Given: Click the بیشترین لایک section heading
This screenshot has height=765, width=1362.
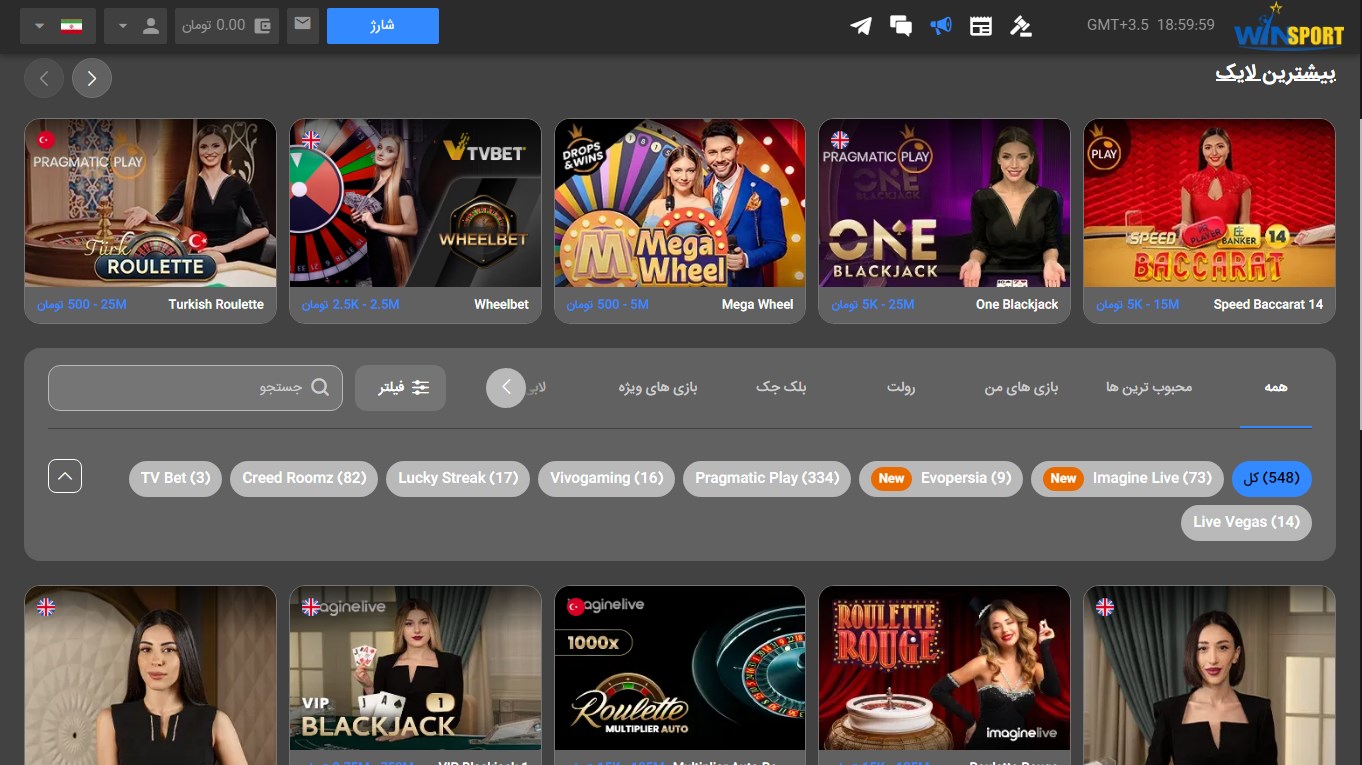Looking at the screenshot, I should click(x=1275, y=74).
